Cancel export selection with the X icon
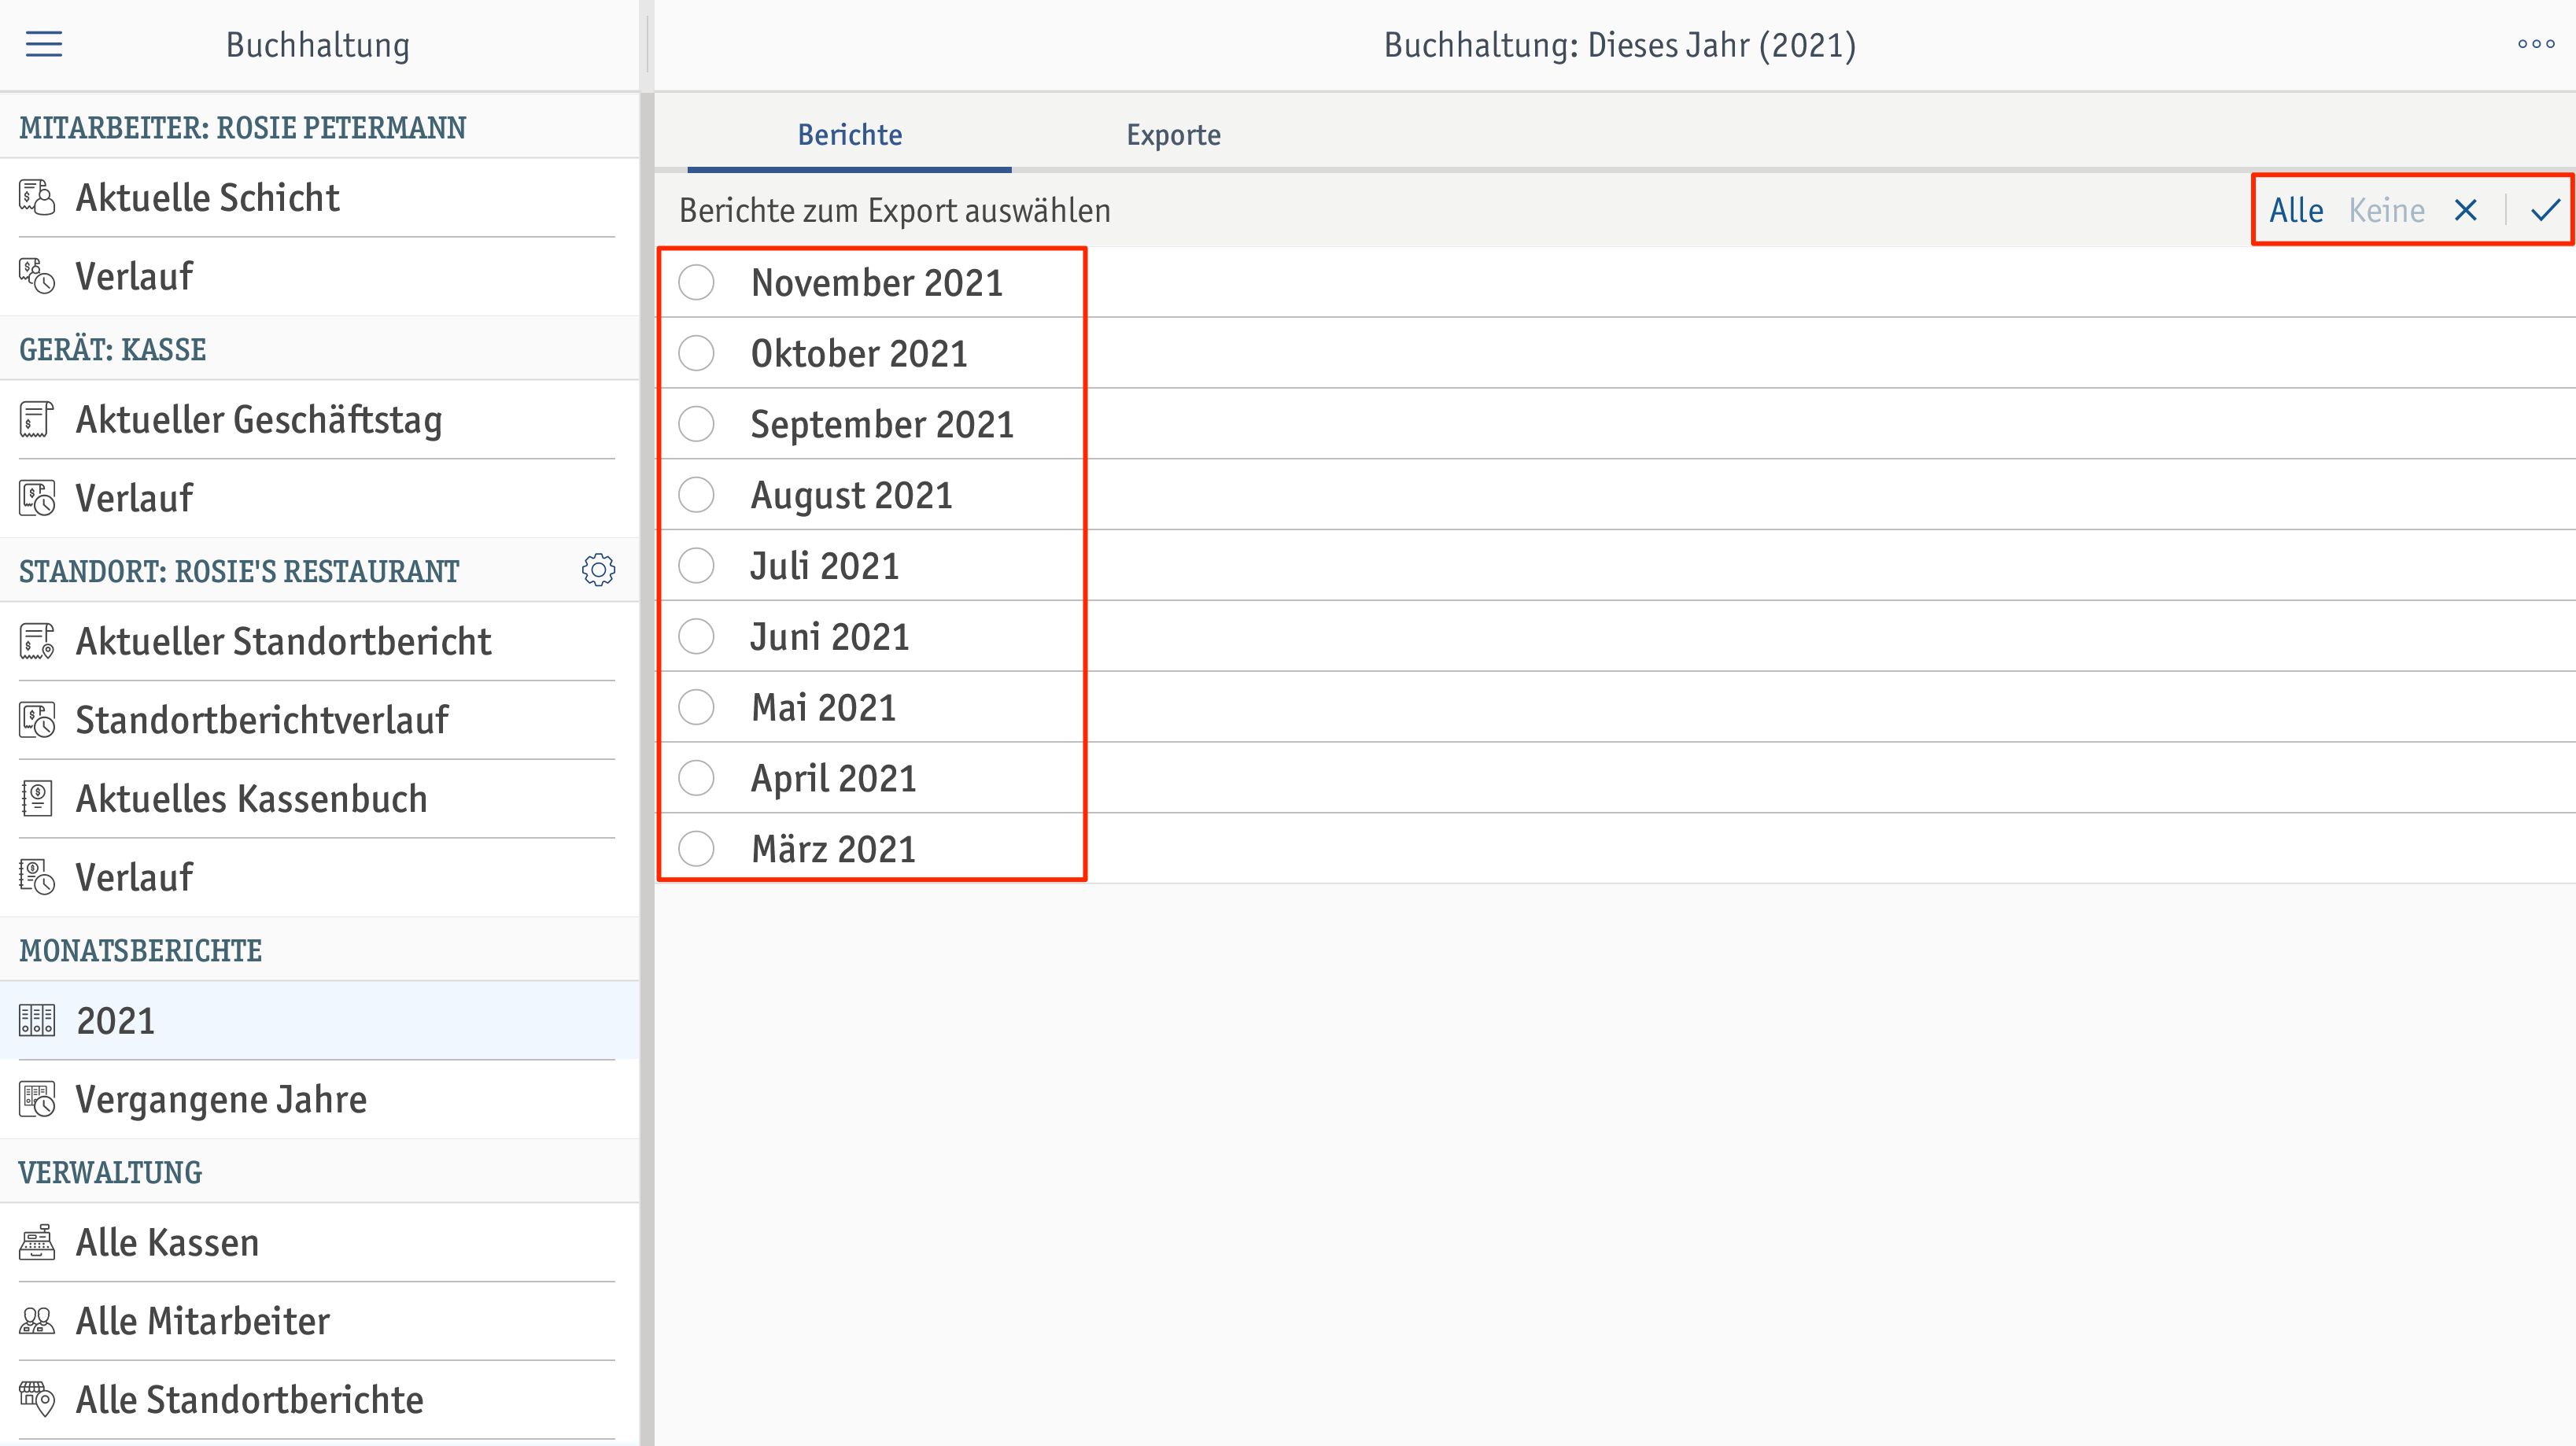 [2466, 210]
